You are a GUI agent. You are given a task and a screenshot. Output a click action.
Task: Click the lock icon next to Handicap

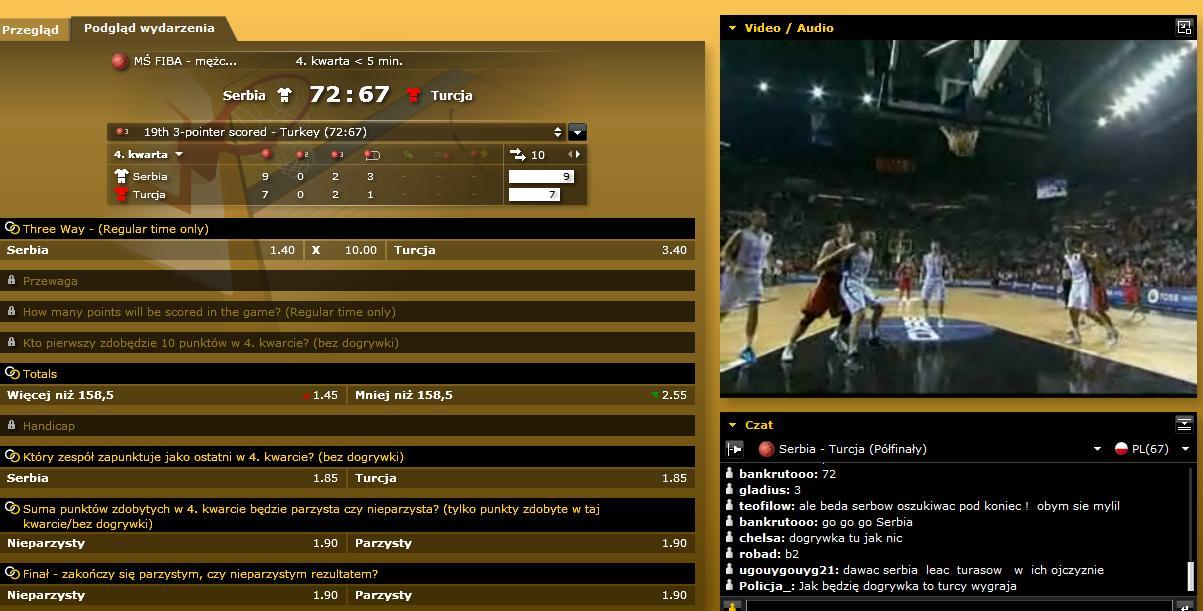(x=12, y=426)
